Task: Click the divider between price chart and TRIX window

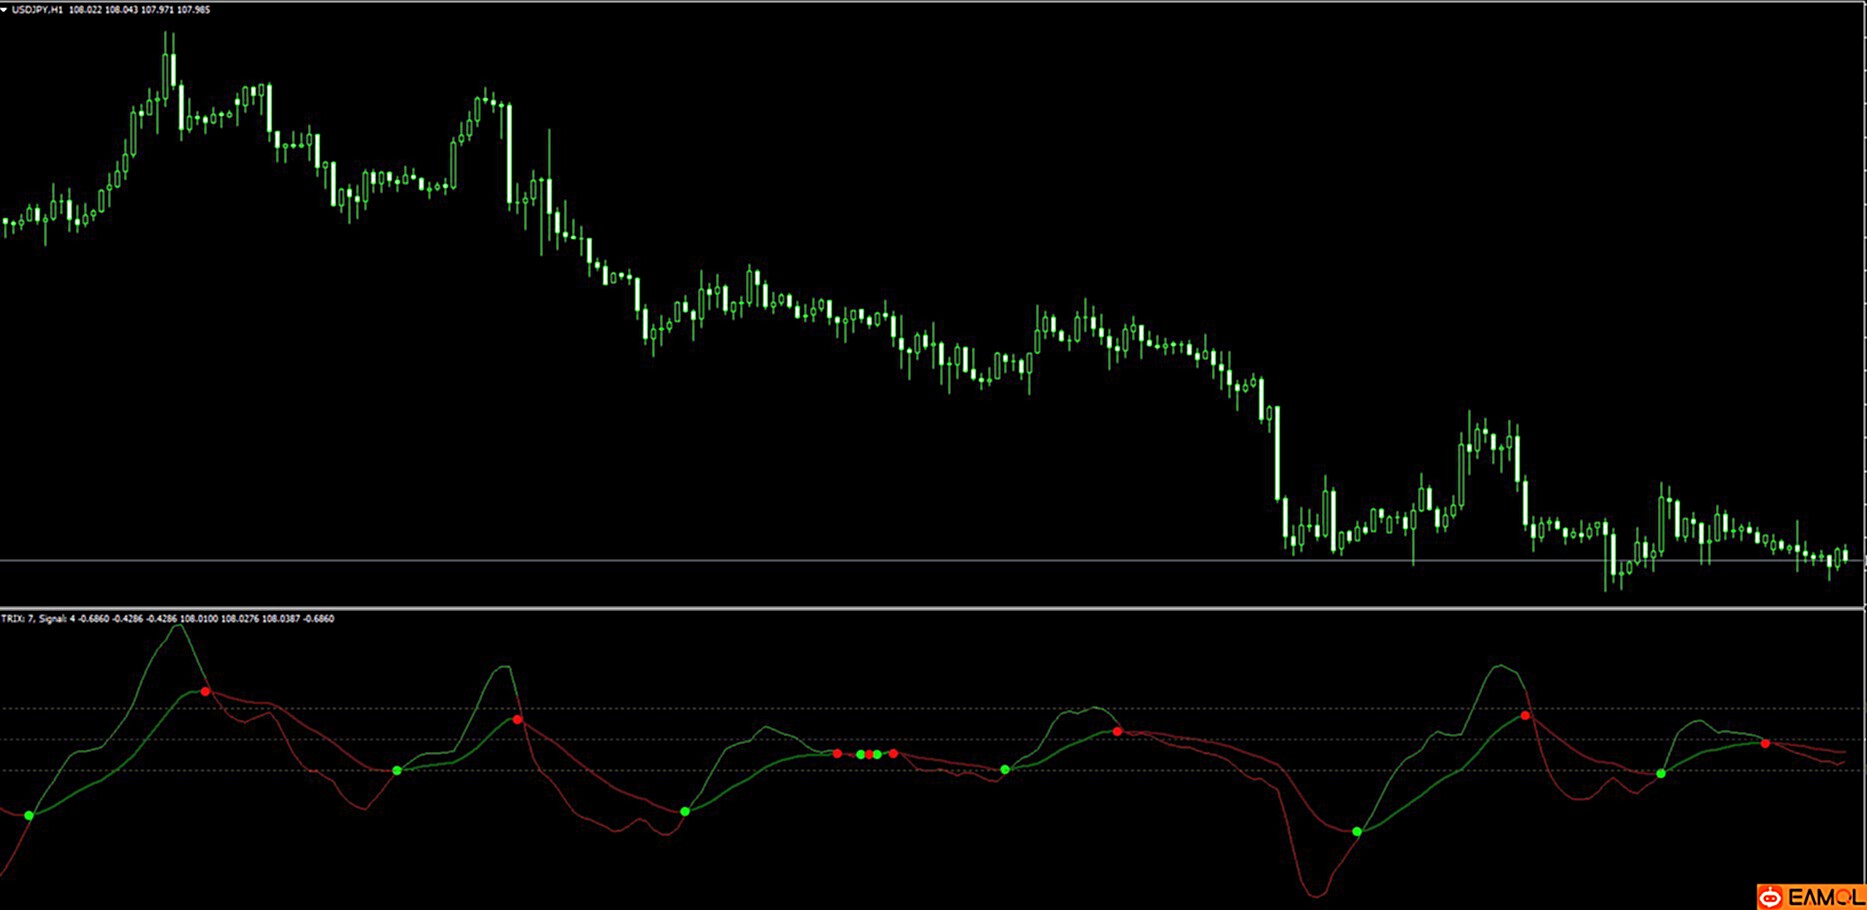Action: [x=900, y=607]
